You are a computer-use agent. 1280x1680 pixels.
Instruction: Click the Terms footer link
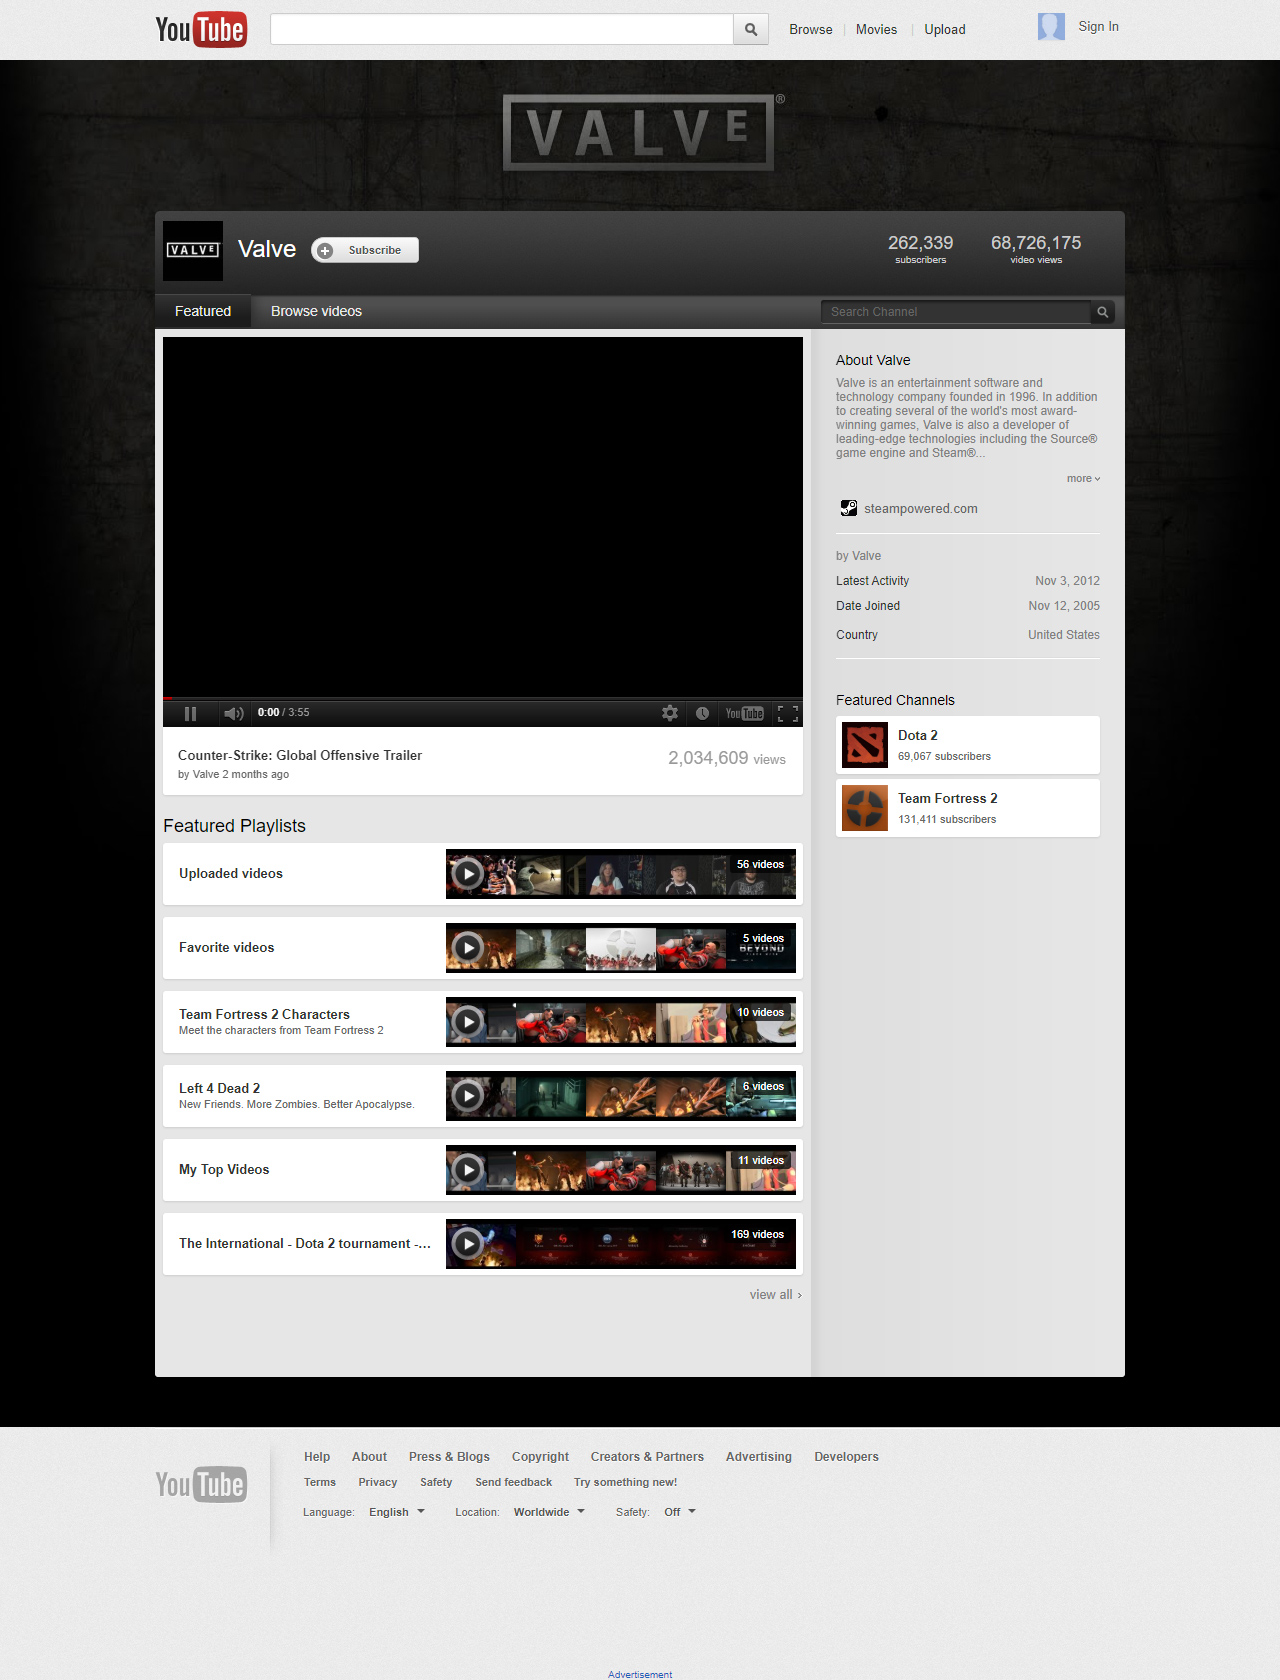(x=320, y=1482)
